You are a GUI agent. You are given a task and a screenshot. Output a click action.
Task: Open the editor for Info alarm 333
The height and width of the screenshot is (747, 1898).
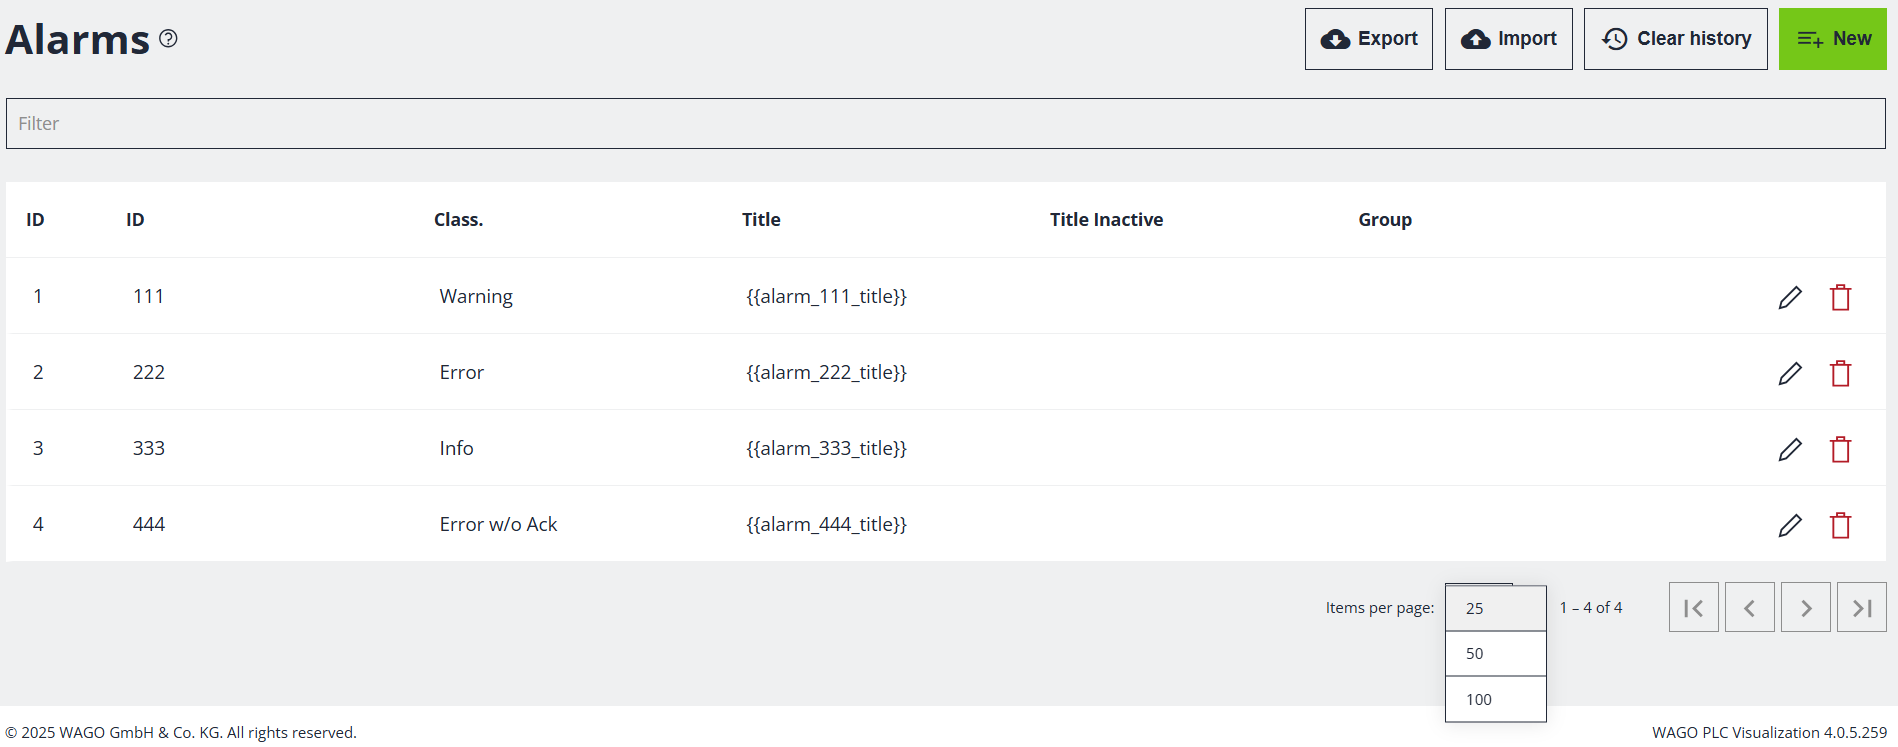pos(1790,449)
